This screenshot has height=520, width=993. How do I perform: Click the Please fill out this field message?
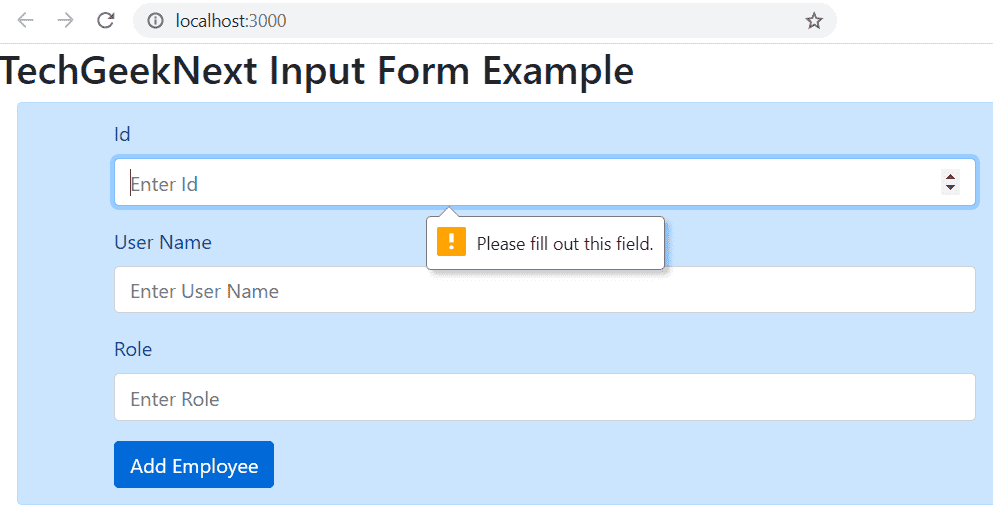pos(565,244)
